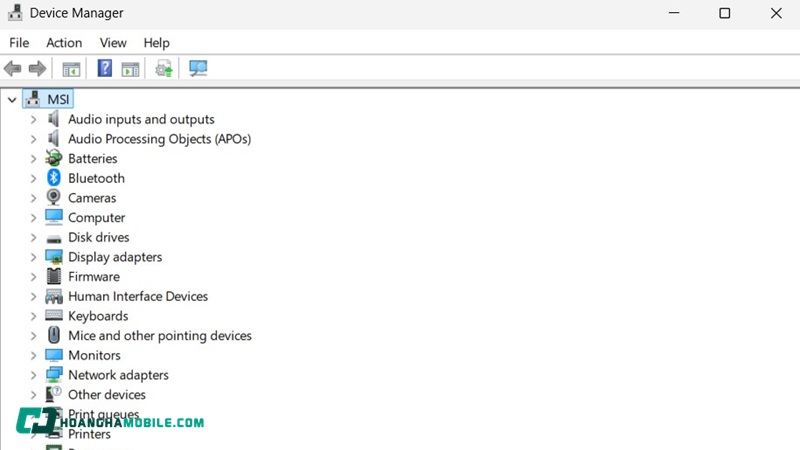Click the Other devices unknown icon
The height and width of the screenshot is (450, 800).
[54, 394]
